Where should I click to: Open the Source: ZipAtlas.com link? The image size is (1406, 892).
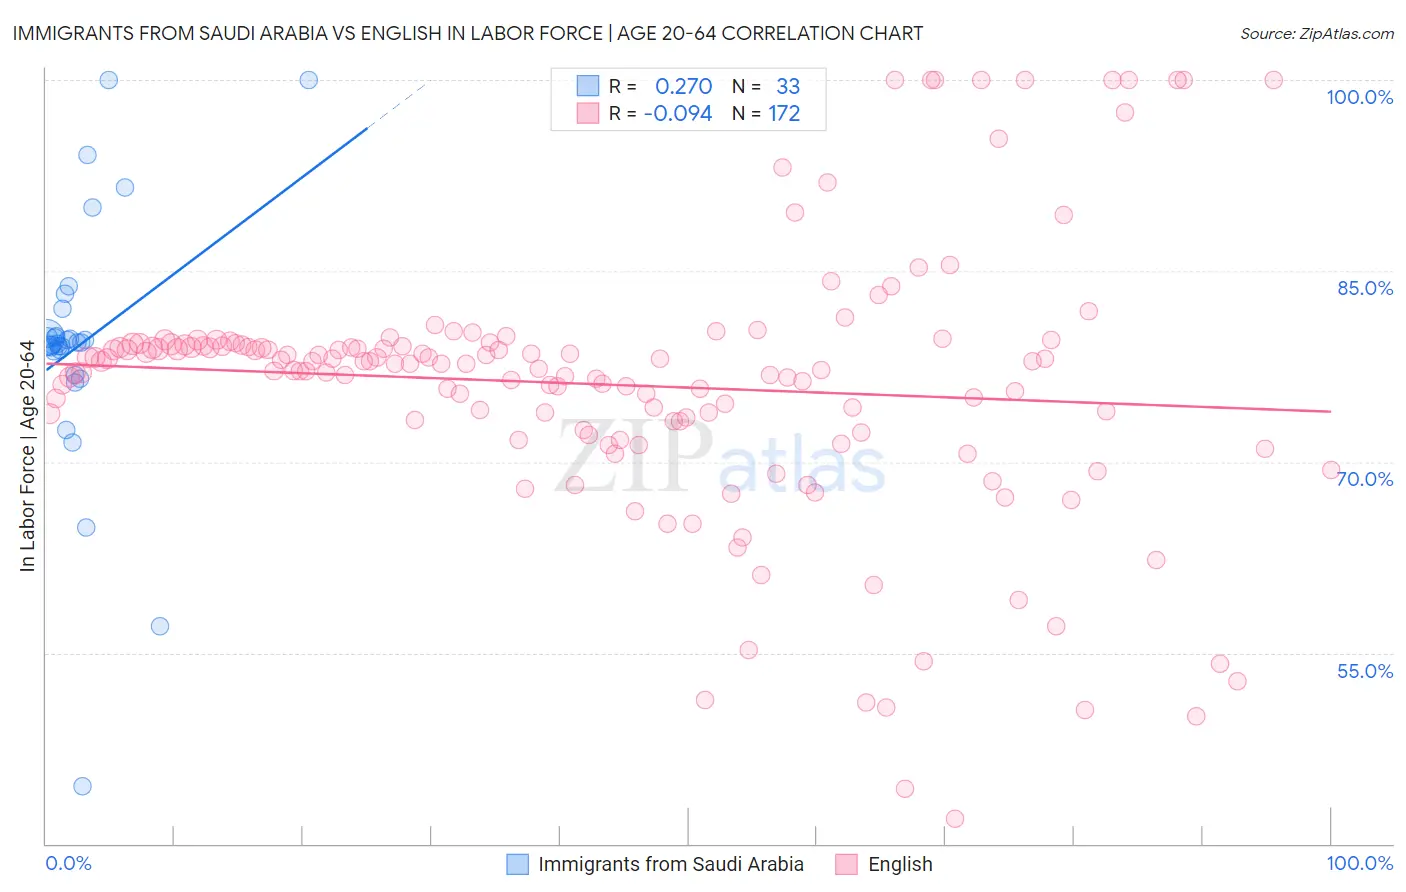point(1316,33)
